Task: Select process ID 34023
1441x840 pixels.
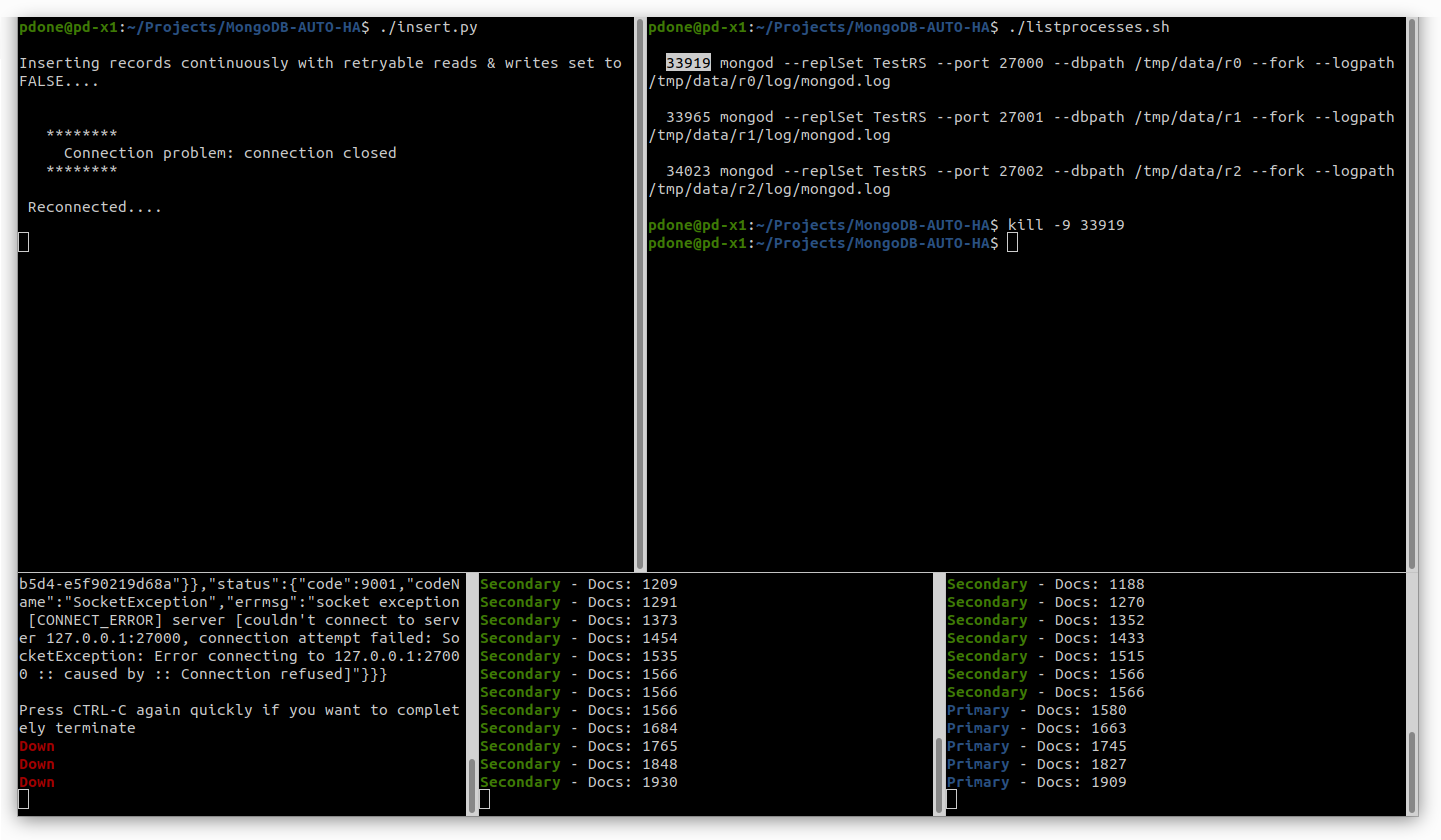Action: coord(688,171)
